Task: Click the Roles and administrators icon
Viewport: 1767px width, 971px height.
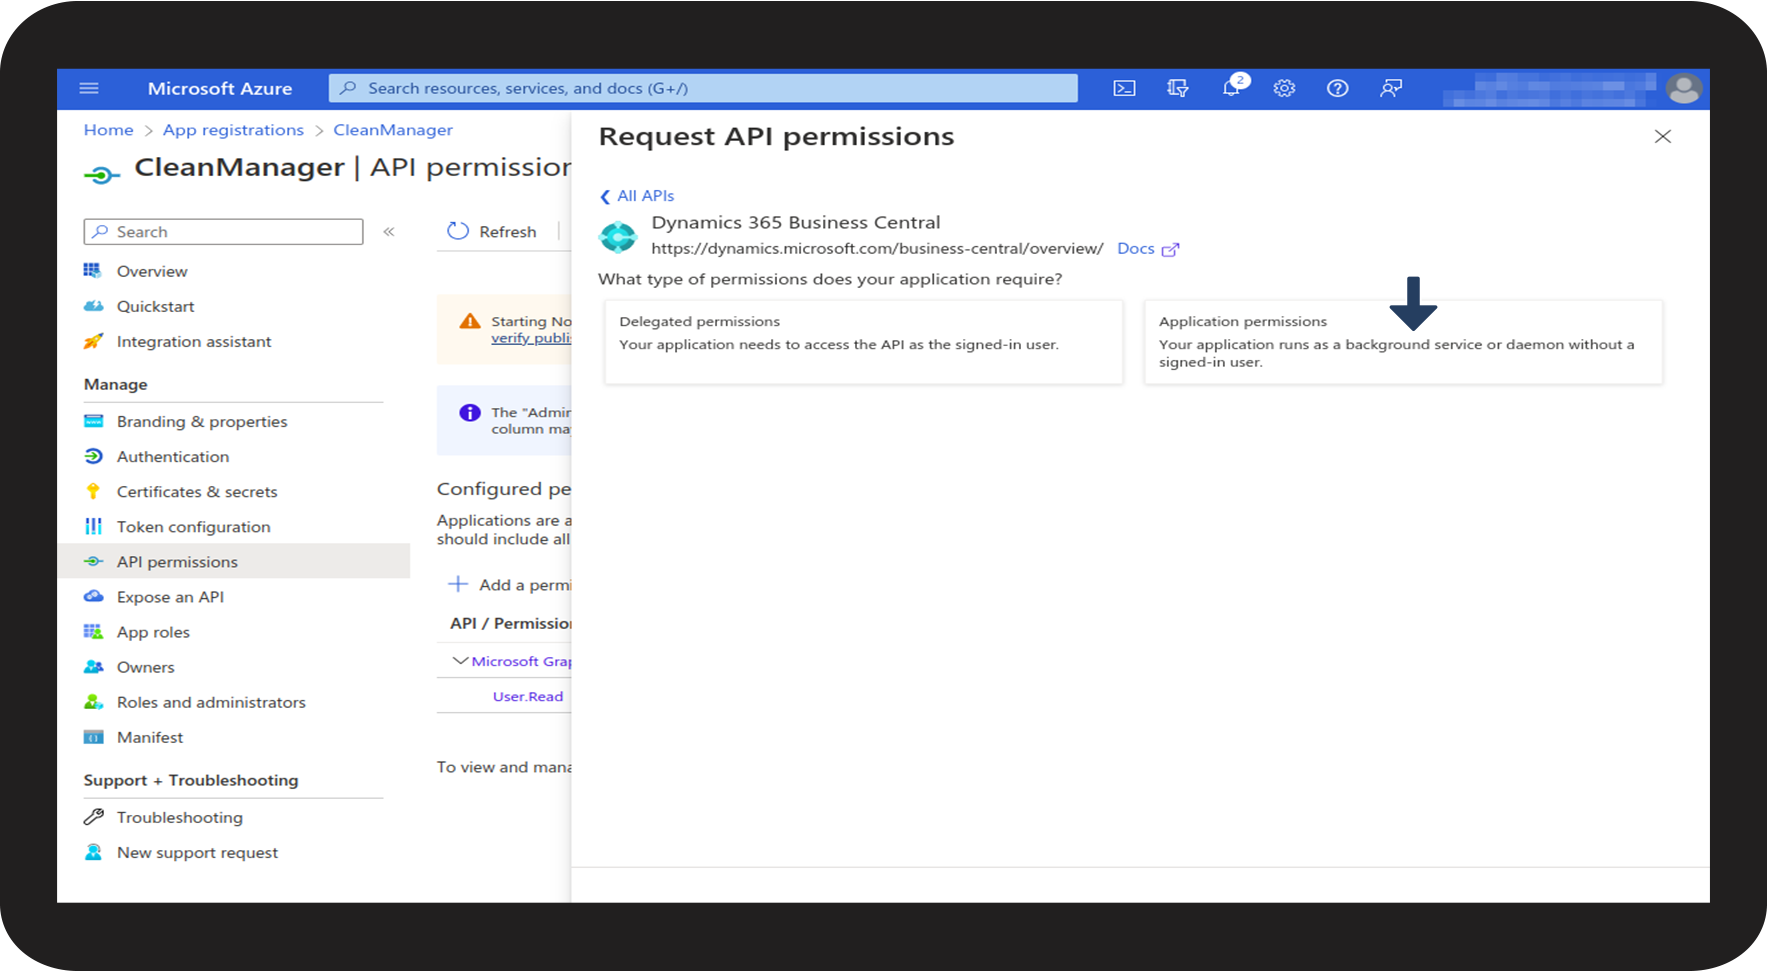Action: pos(93,701)
